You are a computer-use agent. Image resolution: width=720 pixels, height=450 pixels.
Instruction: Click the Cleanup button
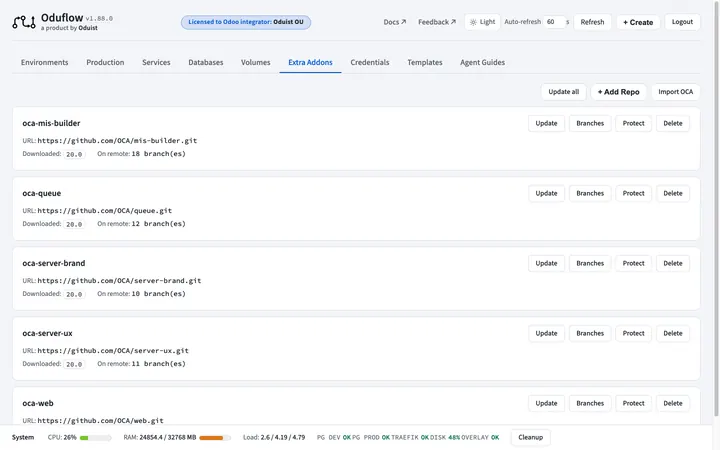click(530, 437)
